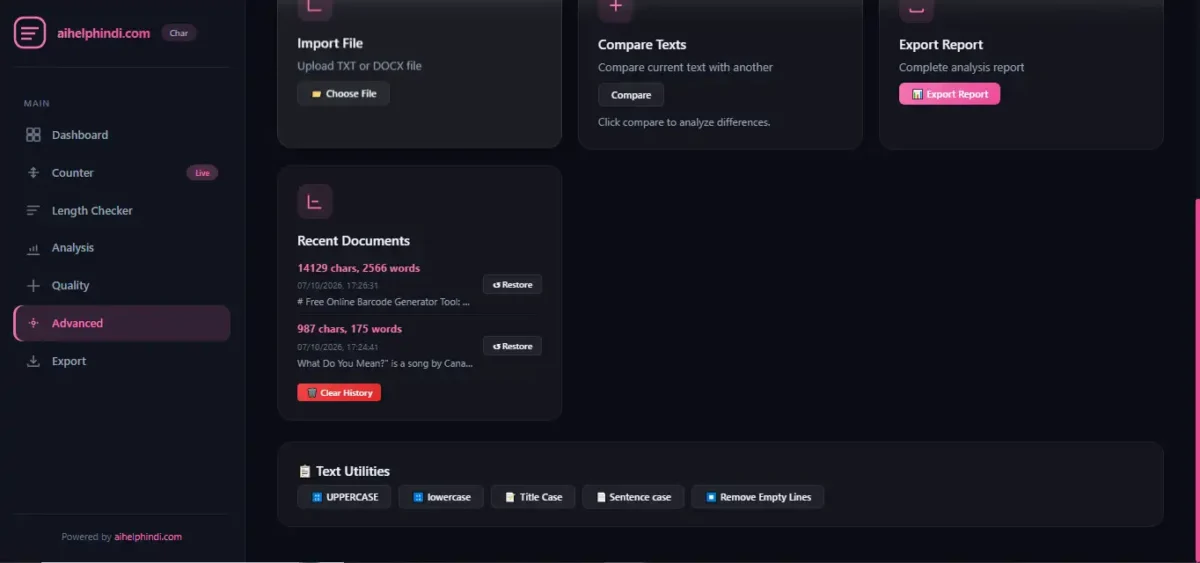1200x563 pixels.
Task: Click the Compare Texts plus icon
Action: click(615, 8)
